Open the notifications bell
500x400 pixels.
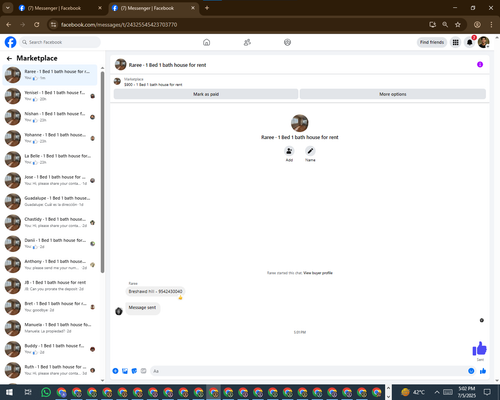470,42
